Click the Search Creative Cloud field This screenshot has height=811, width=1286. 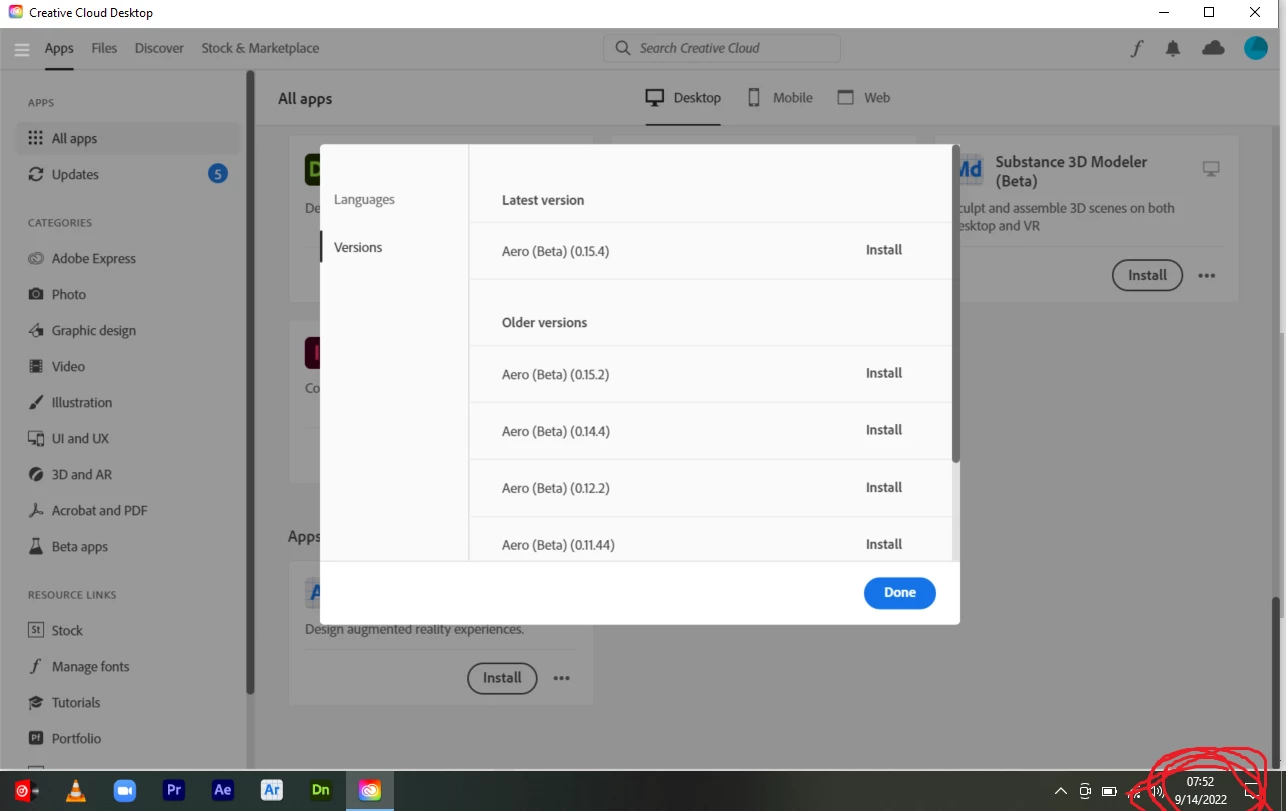pos(722,48)
